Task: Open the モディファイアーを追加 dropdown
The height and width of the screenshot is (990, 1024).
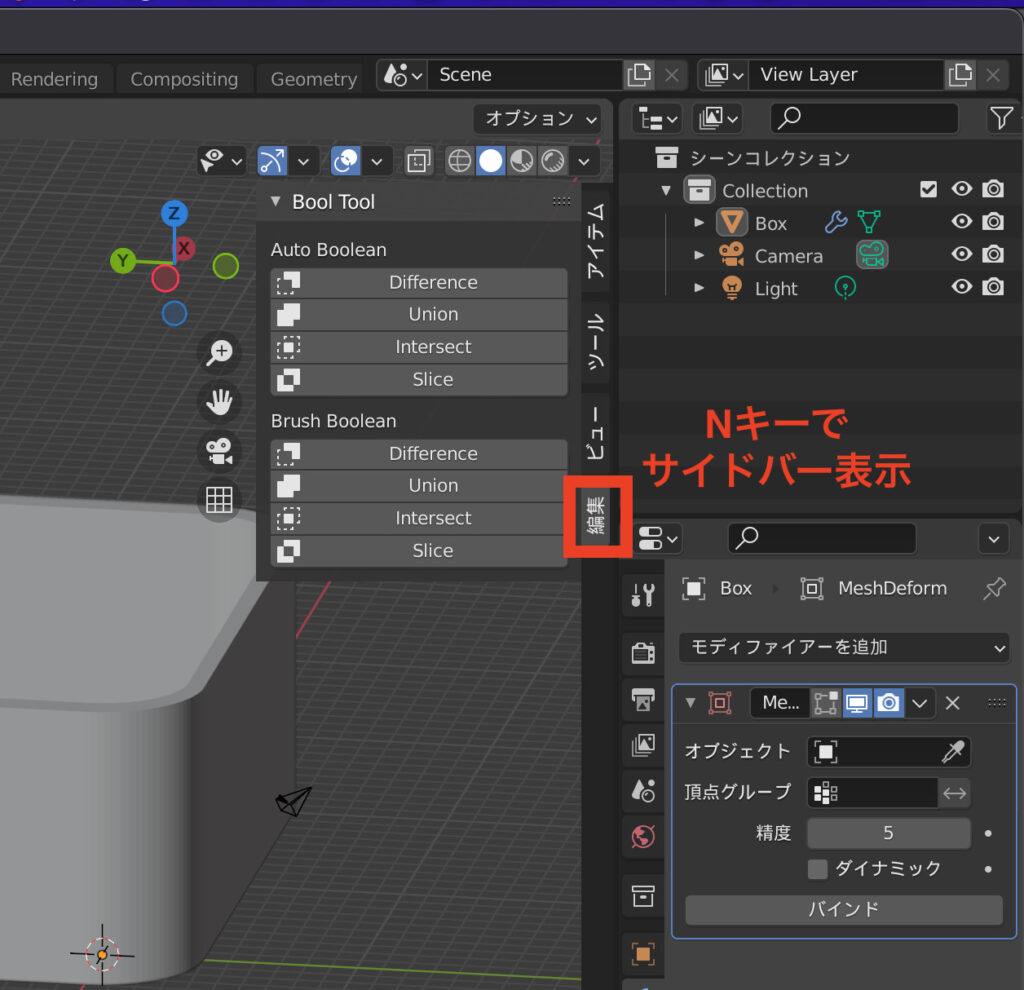Action: [x=845, y=648]
